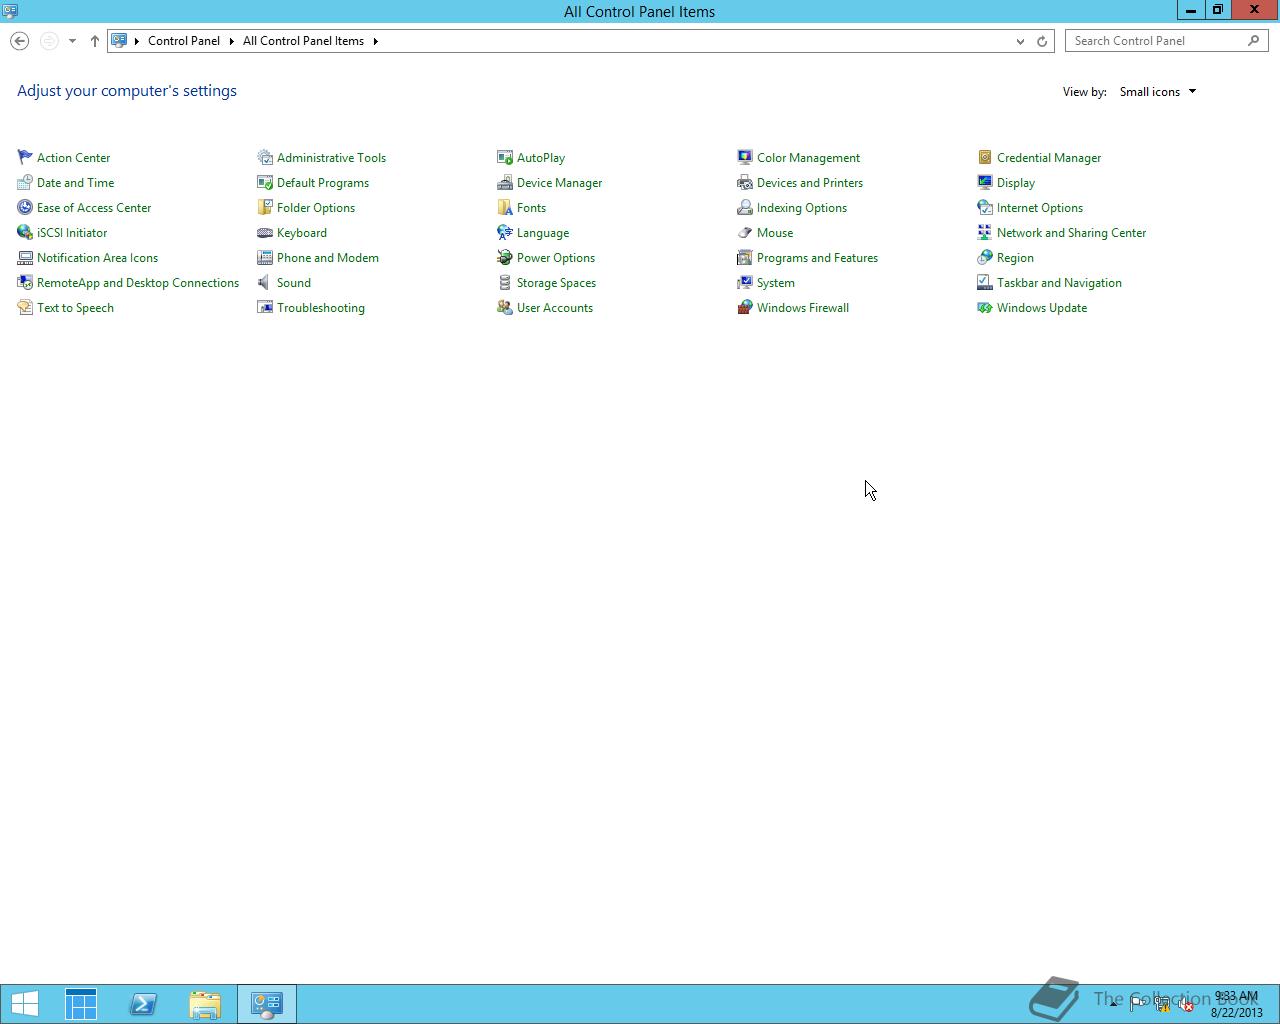Click the Sound speaker icon
1280x1024 pixels.
point(265,282)
